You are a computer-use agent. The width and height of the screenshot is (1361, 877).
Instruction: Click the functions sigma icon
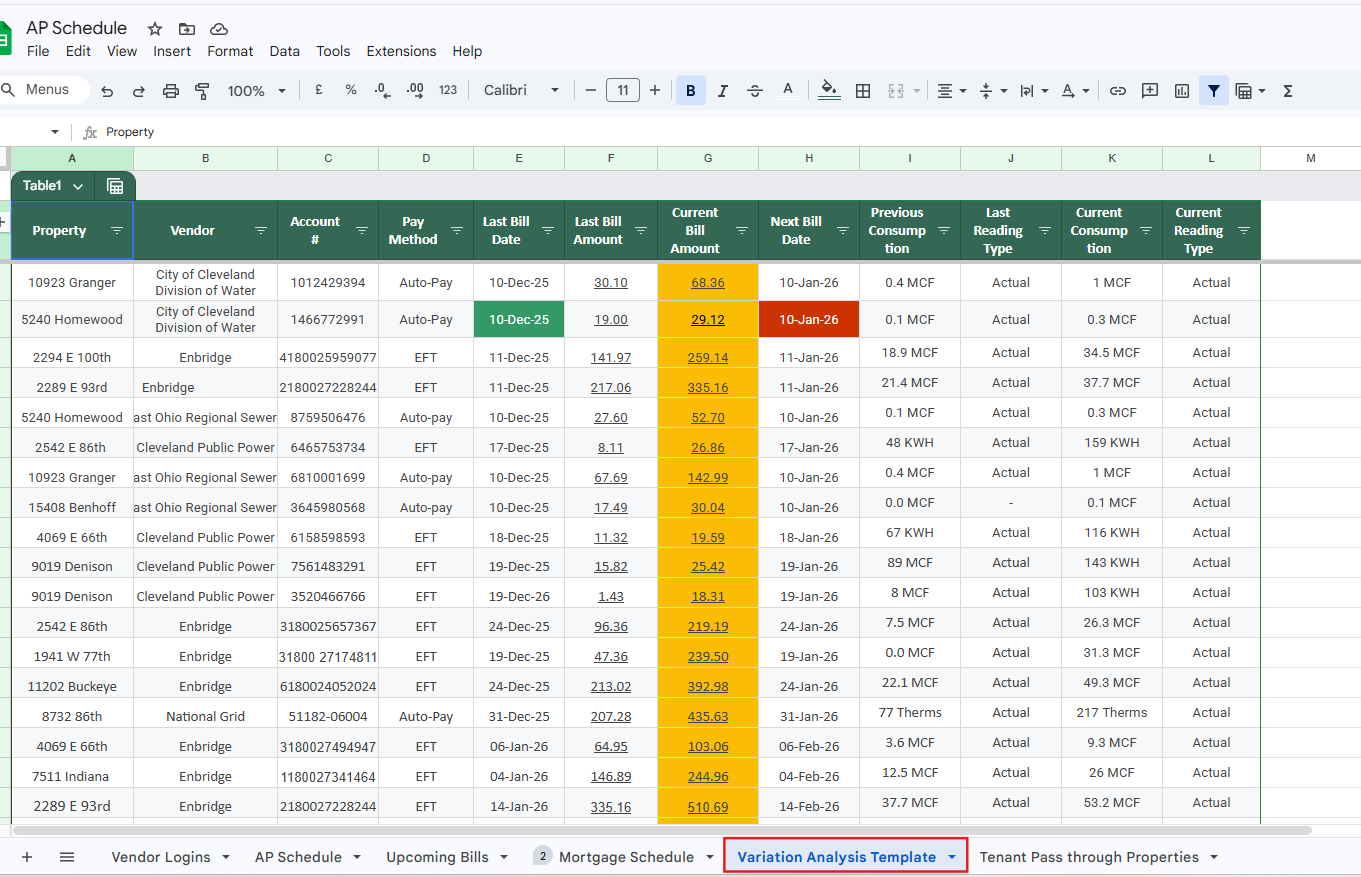pyautogui.click(x=1288, y=91)
